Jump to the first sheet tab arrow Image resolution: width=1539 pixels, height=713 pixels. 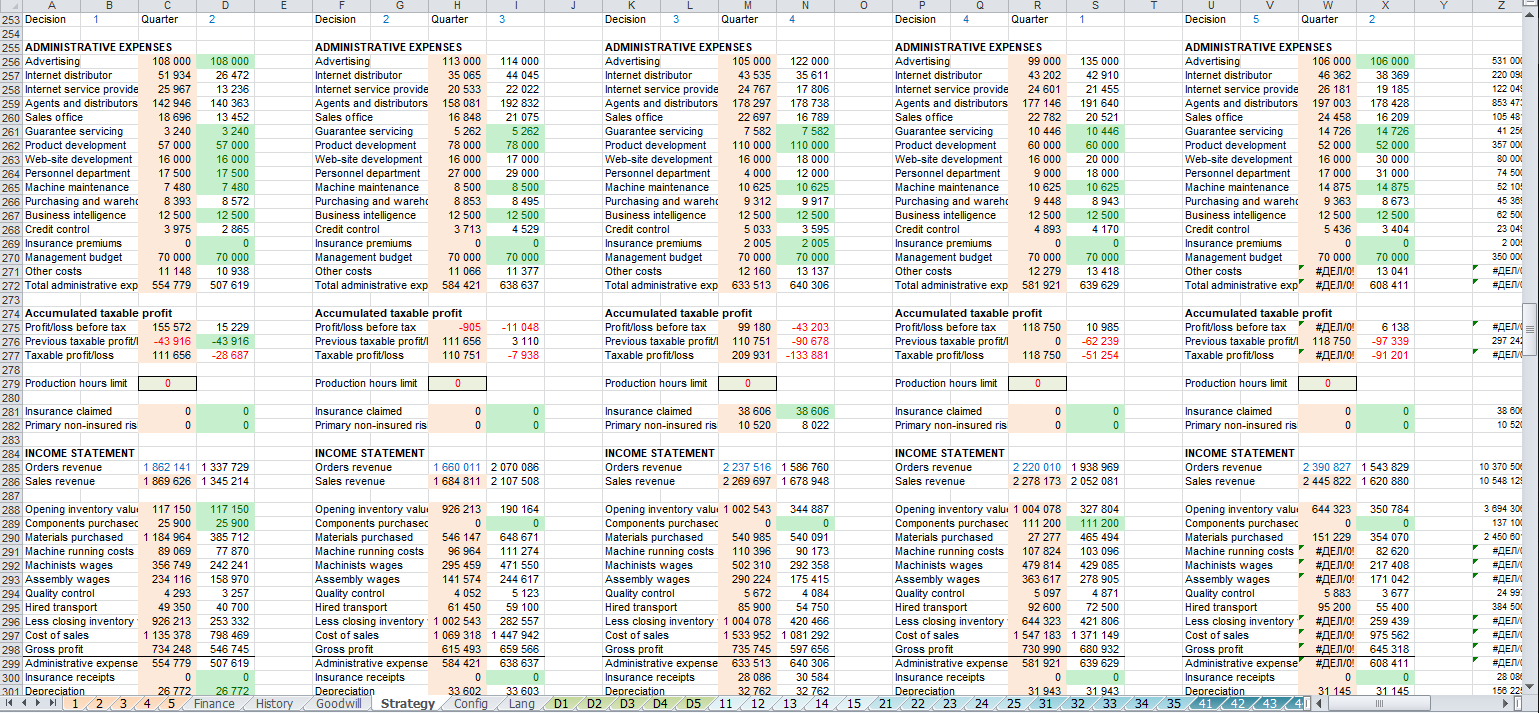click(9, 704)
